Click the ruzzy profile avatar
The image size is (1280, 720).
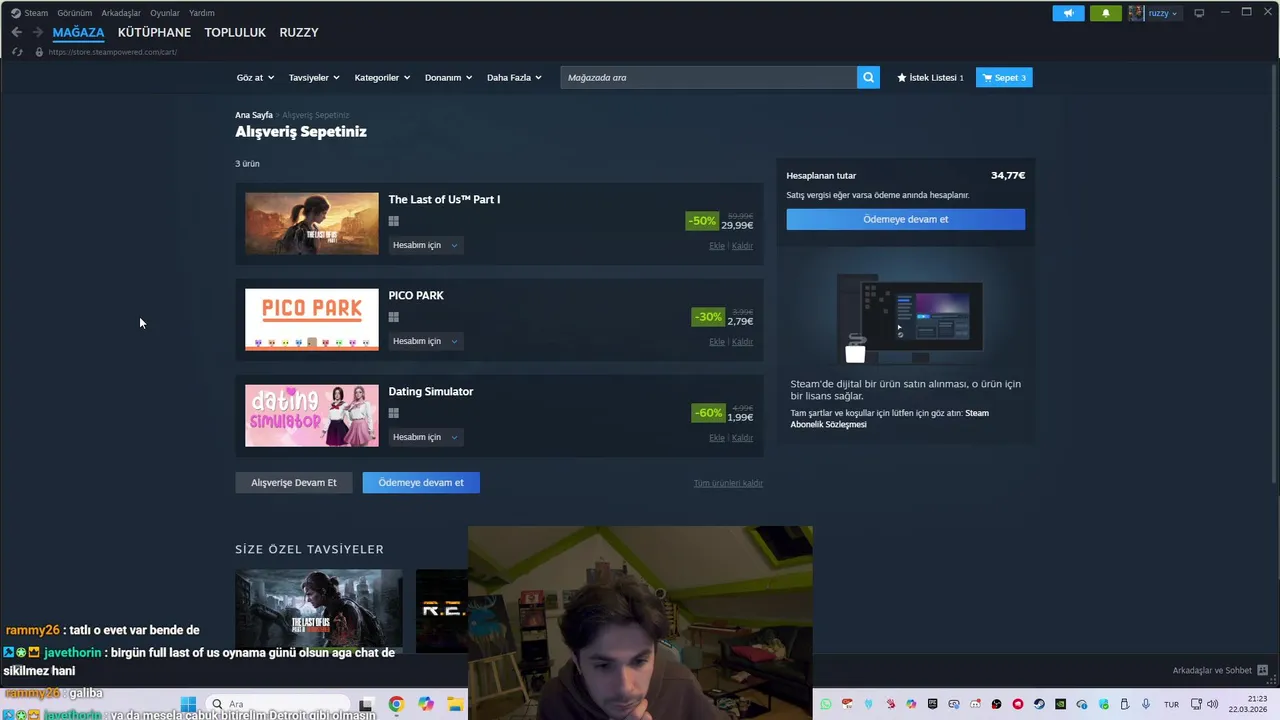[x=1136, y=13]
